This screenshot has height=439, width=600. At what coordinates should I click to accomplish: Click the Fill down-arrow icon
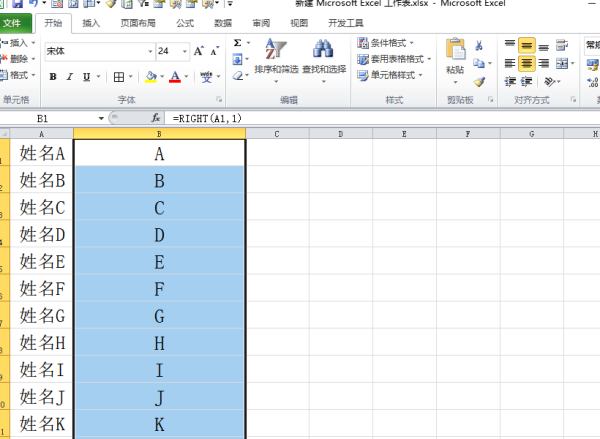(x=237, y=59)
